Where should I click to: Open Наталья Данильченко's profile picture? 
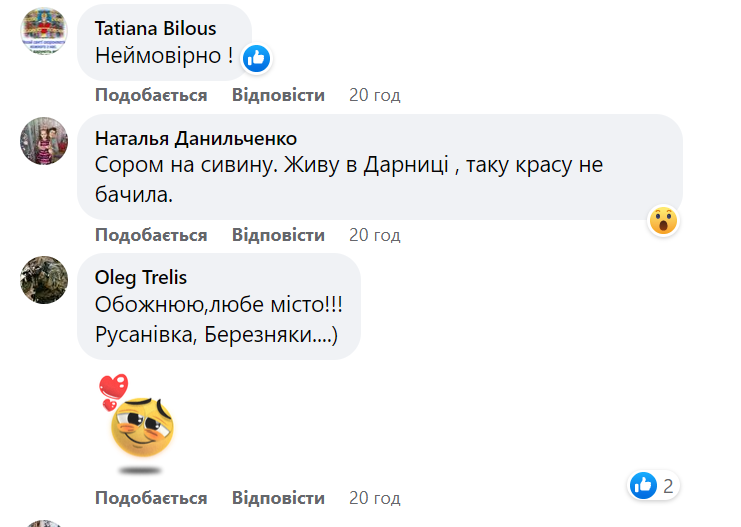(x=44, y=139)
